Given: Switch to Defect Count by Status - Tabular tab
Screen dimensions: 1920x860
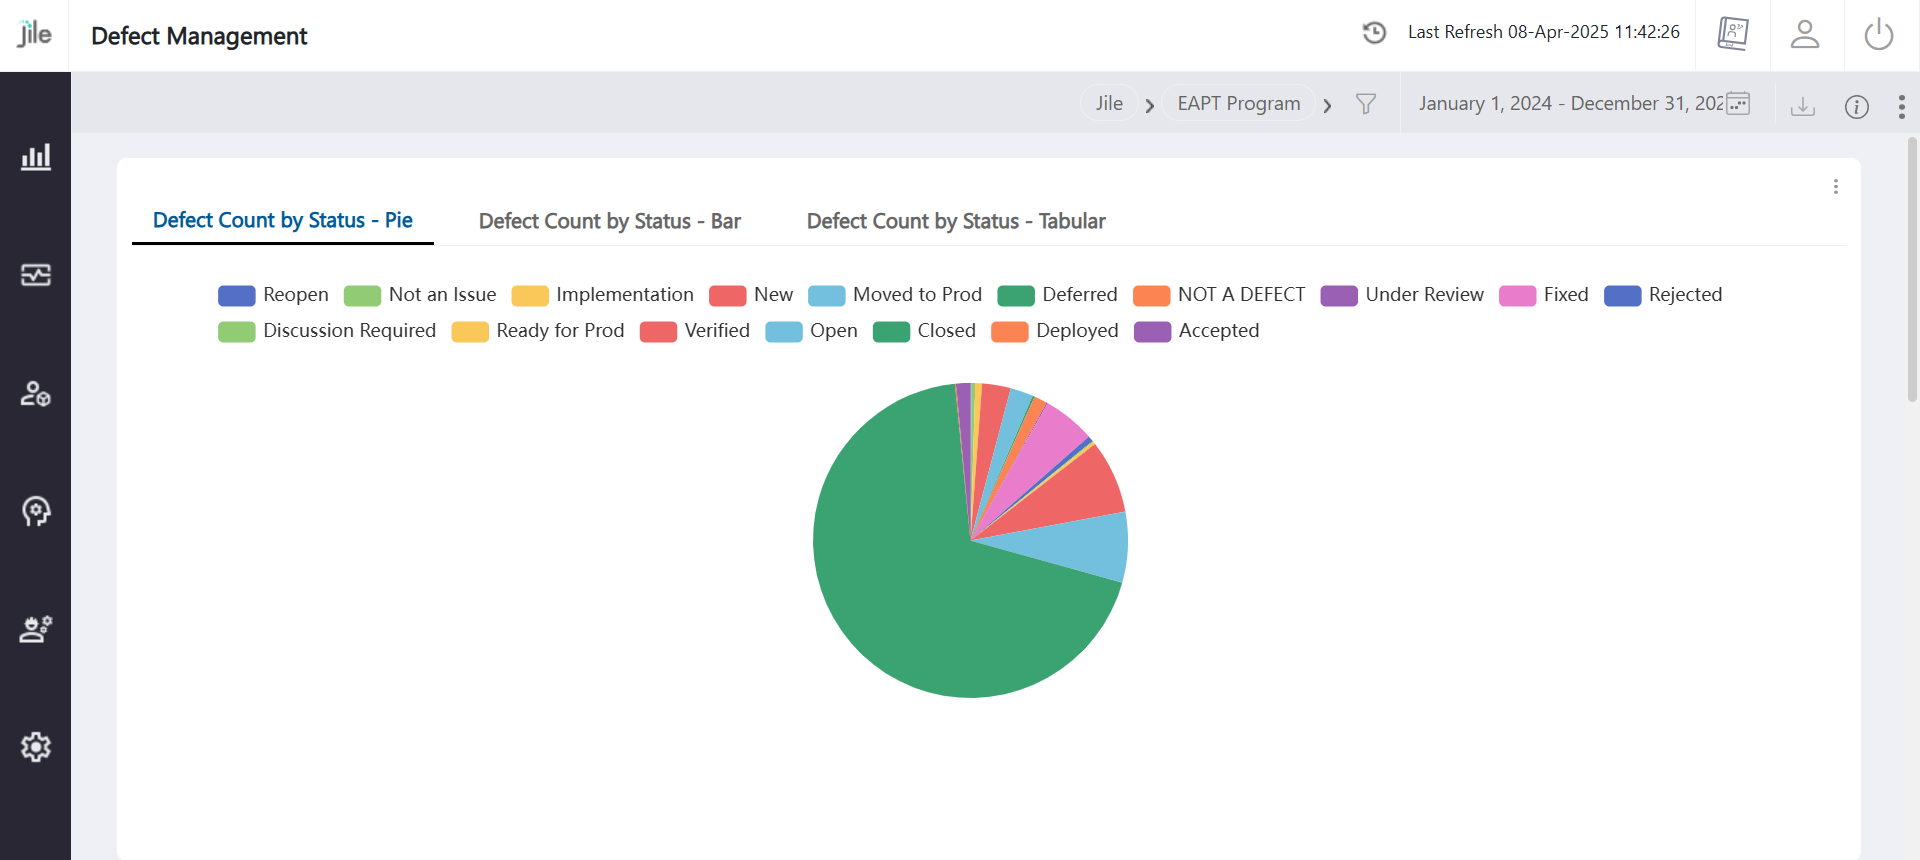Looking at the screenshot, I should pyautogui.click(x=955, y=221).
